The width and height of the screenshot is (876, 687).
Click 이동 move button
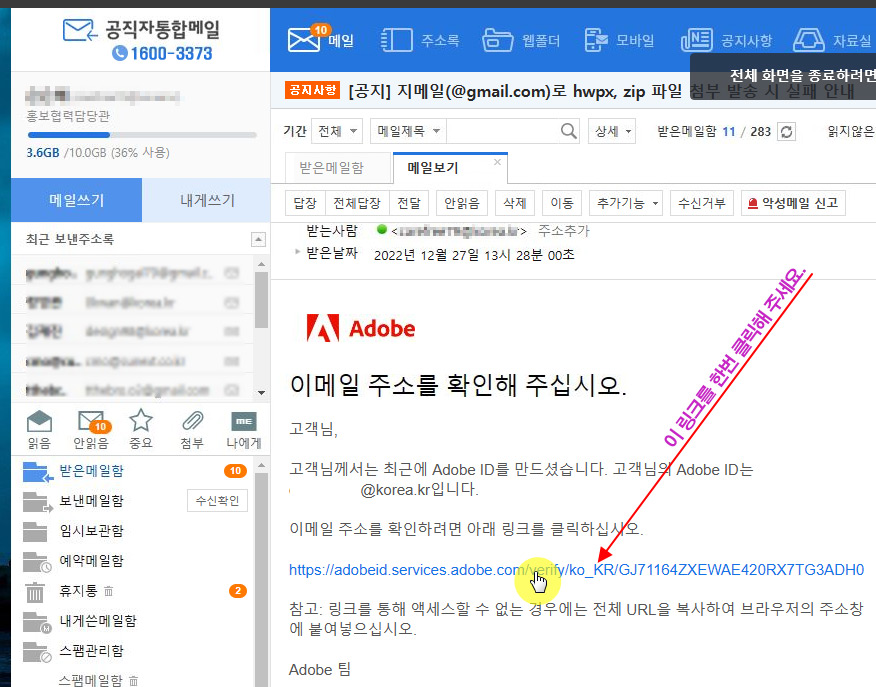click(561, 203)
